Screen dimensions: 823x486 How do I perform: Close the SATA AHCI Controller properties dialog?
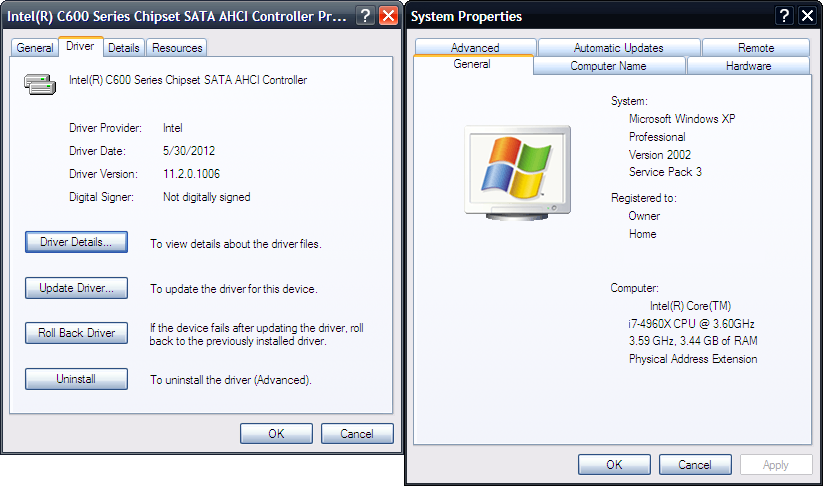[388, 16]
